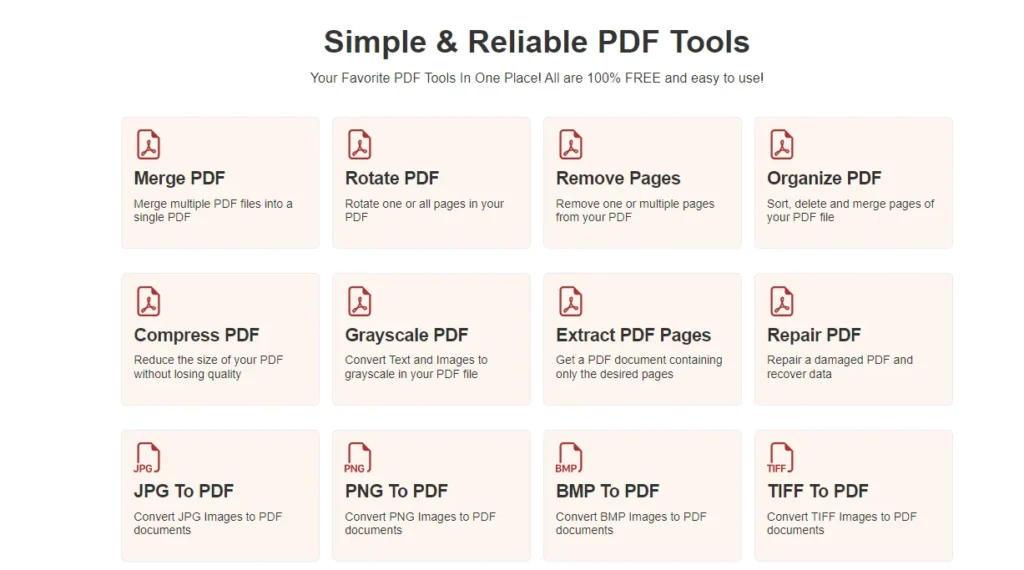The image size is (1024, 570).
Task: Click the PNG file icon
Action: click(358, 458)
